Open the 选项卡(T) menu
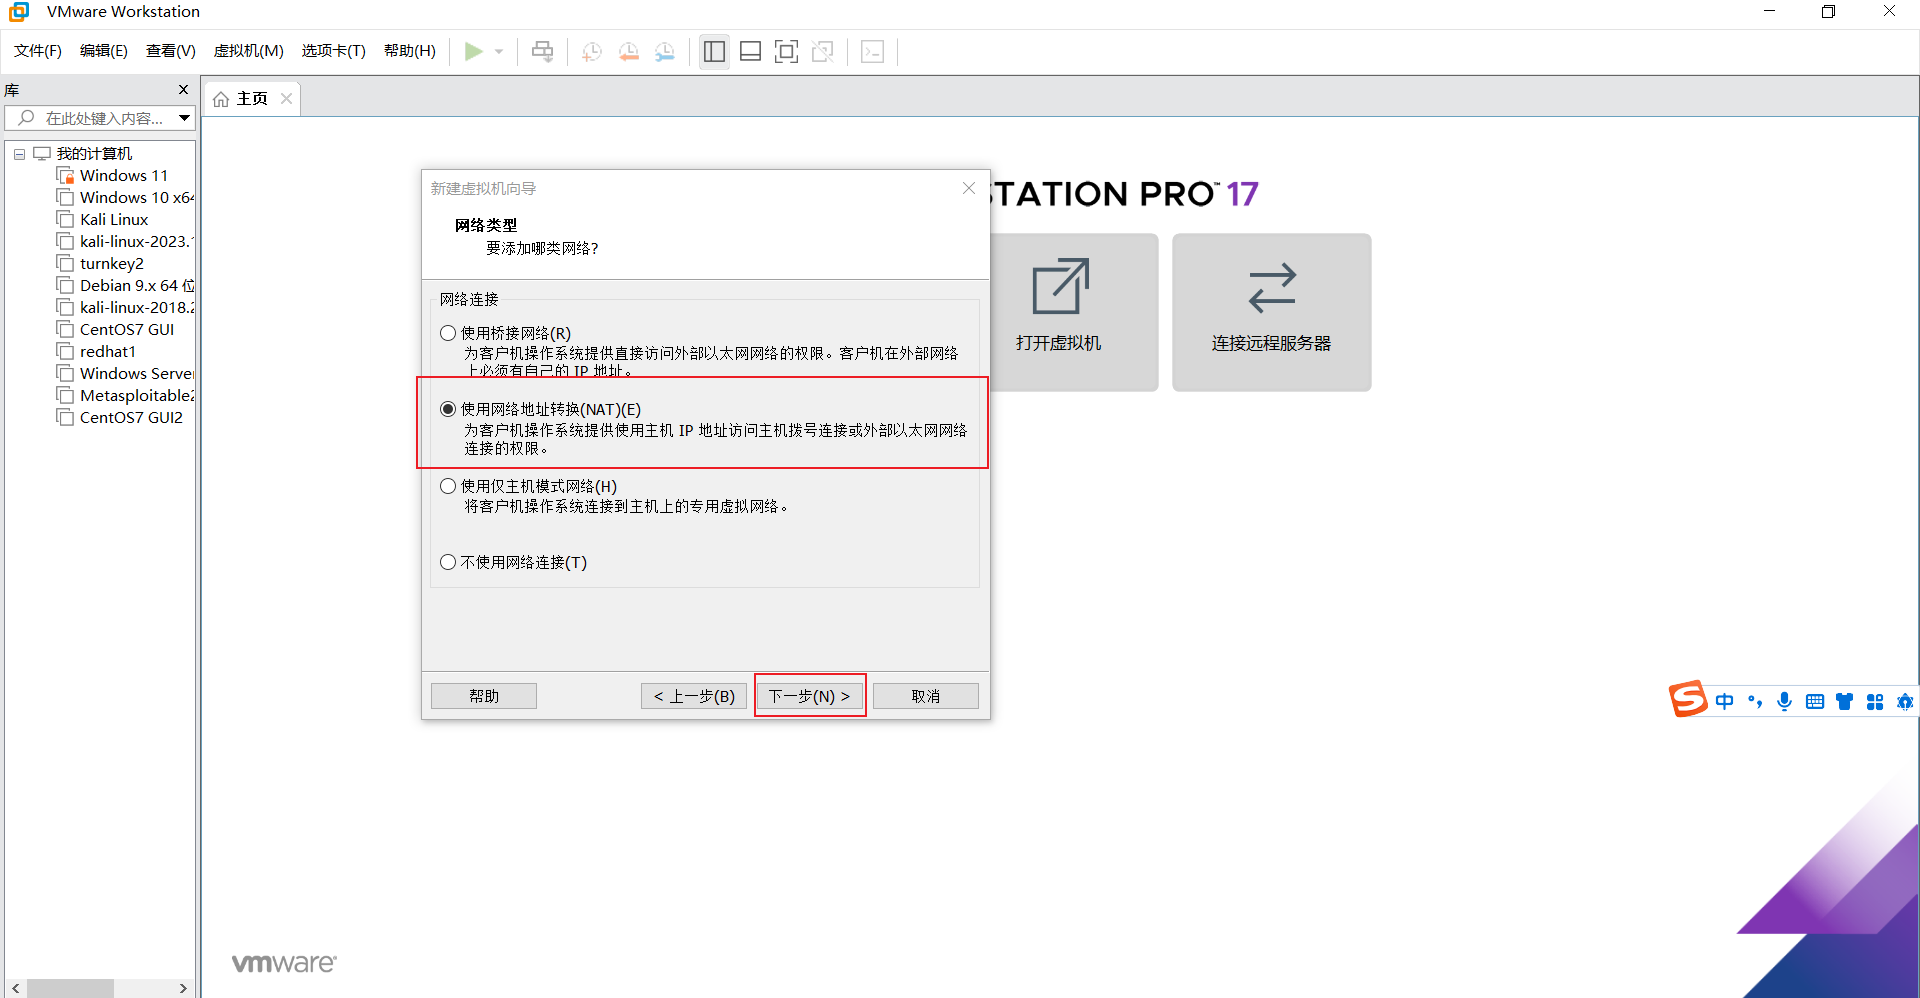 pyautogui.click(x=334, y=51)
